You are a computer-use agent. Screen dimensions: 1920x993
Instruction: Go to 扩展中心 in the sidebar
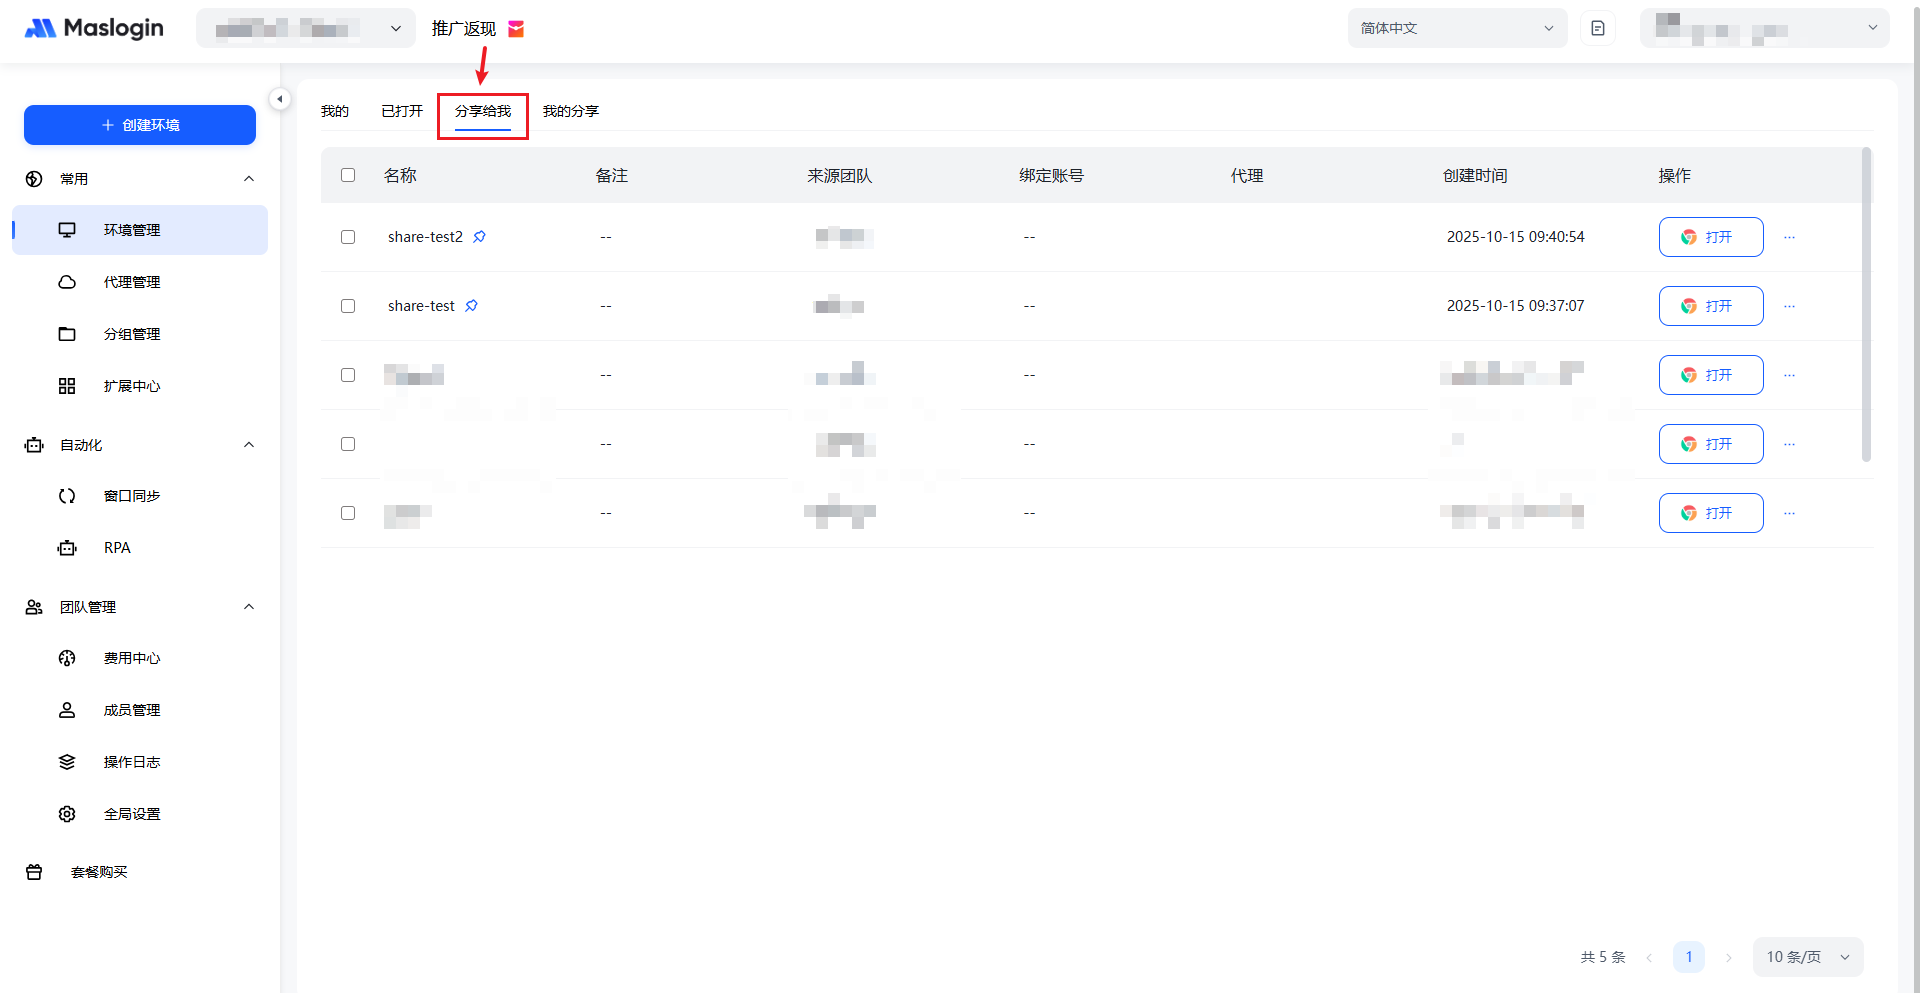[x=131, y=386]
